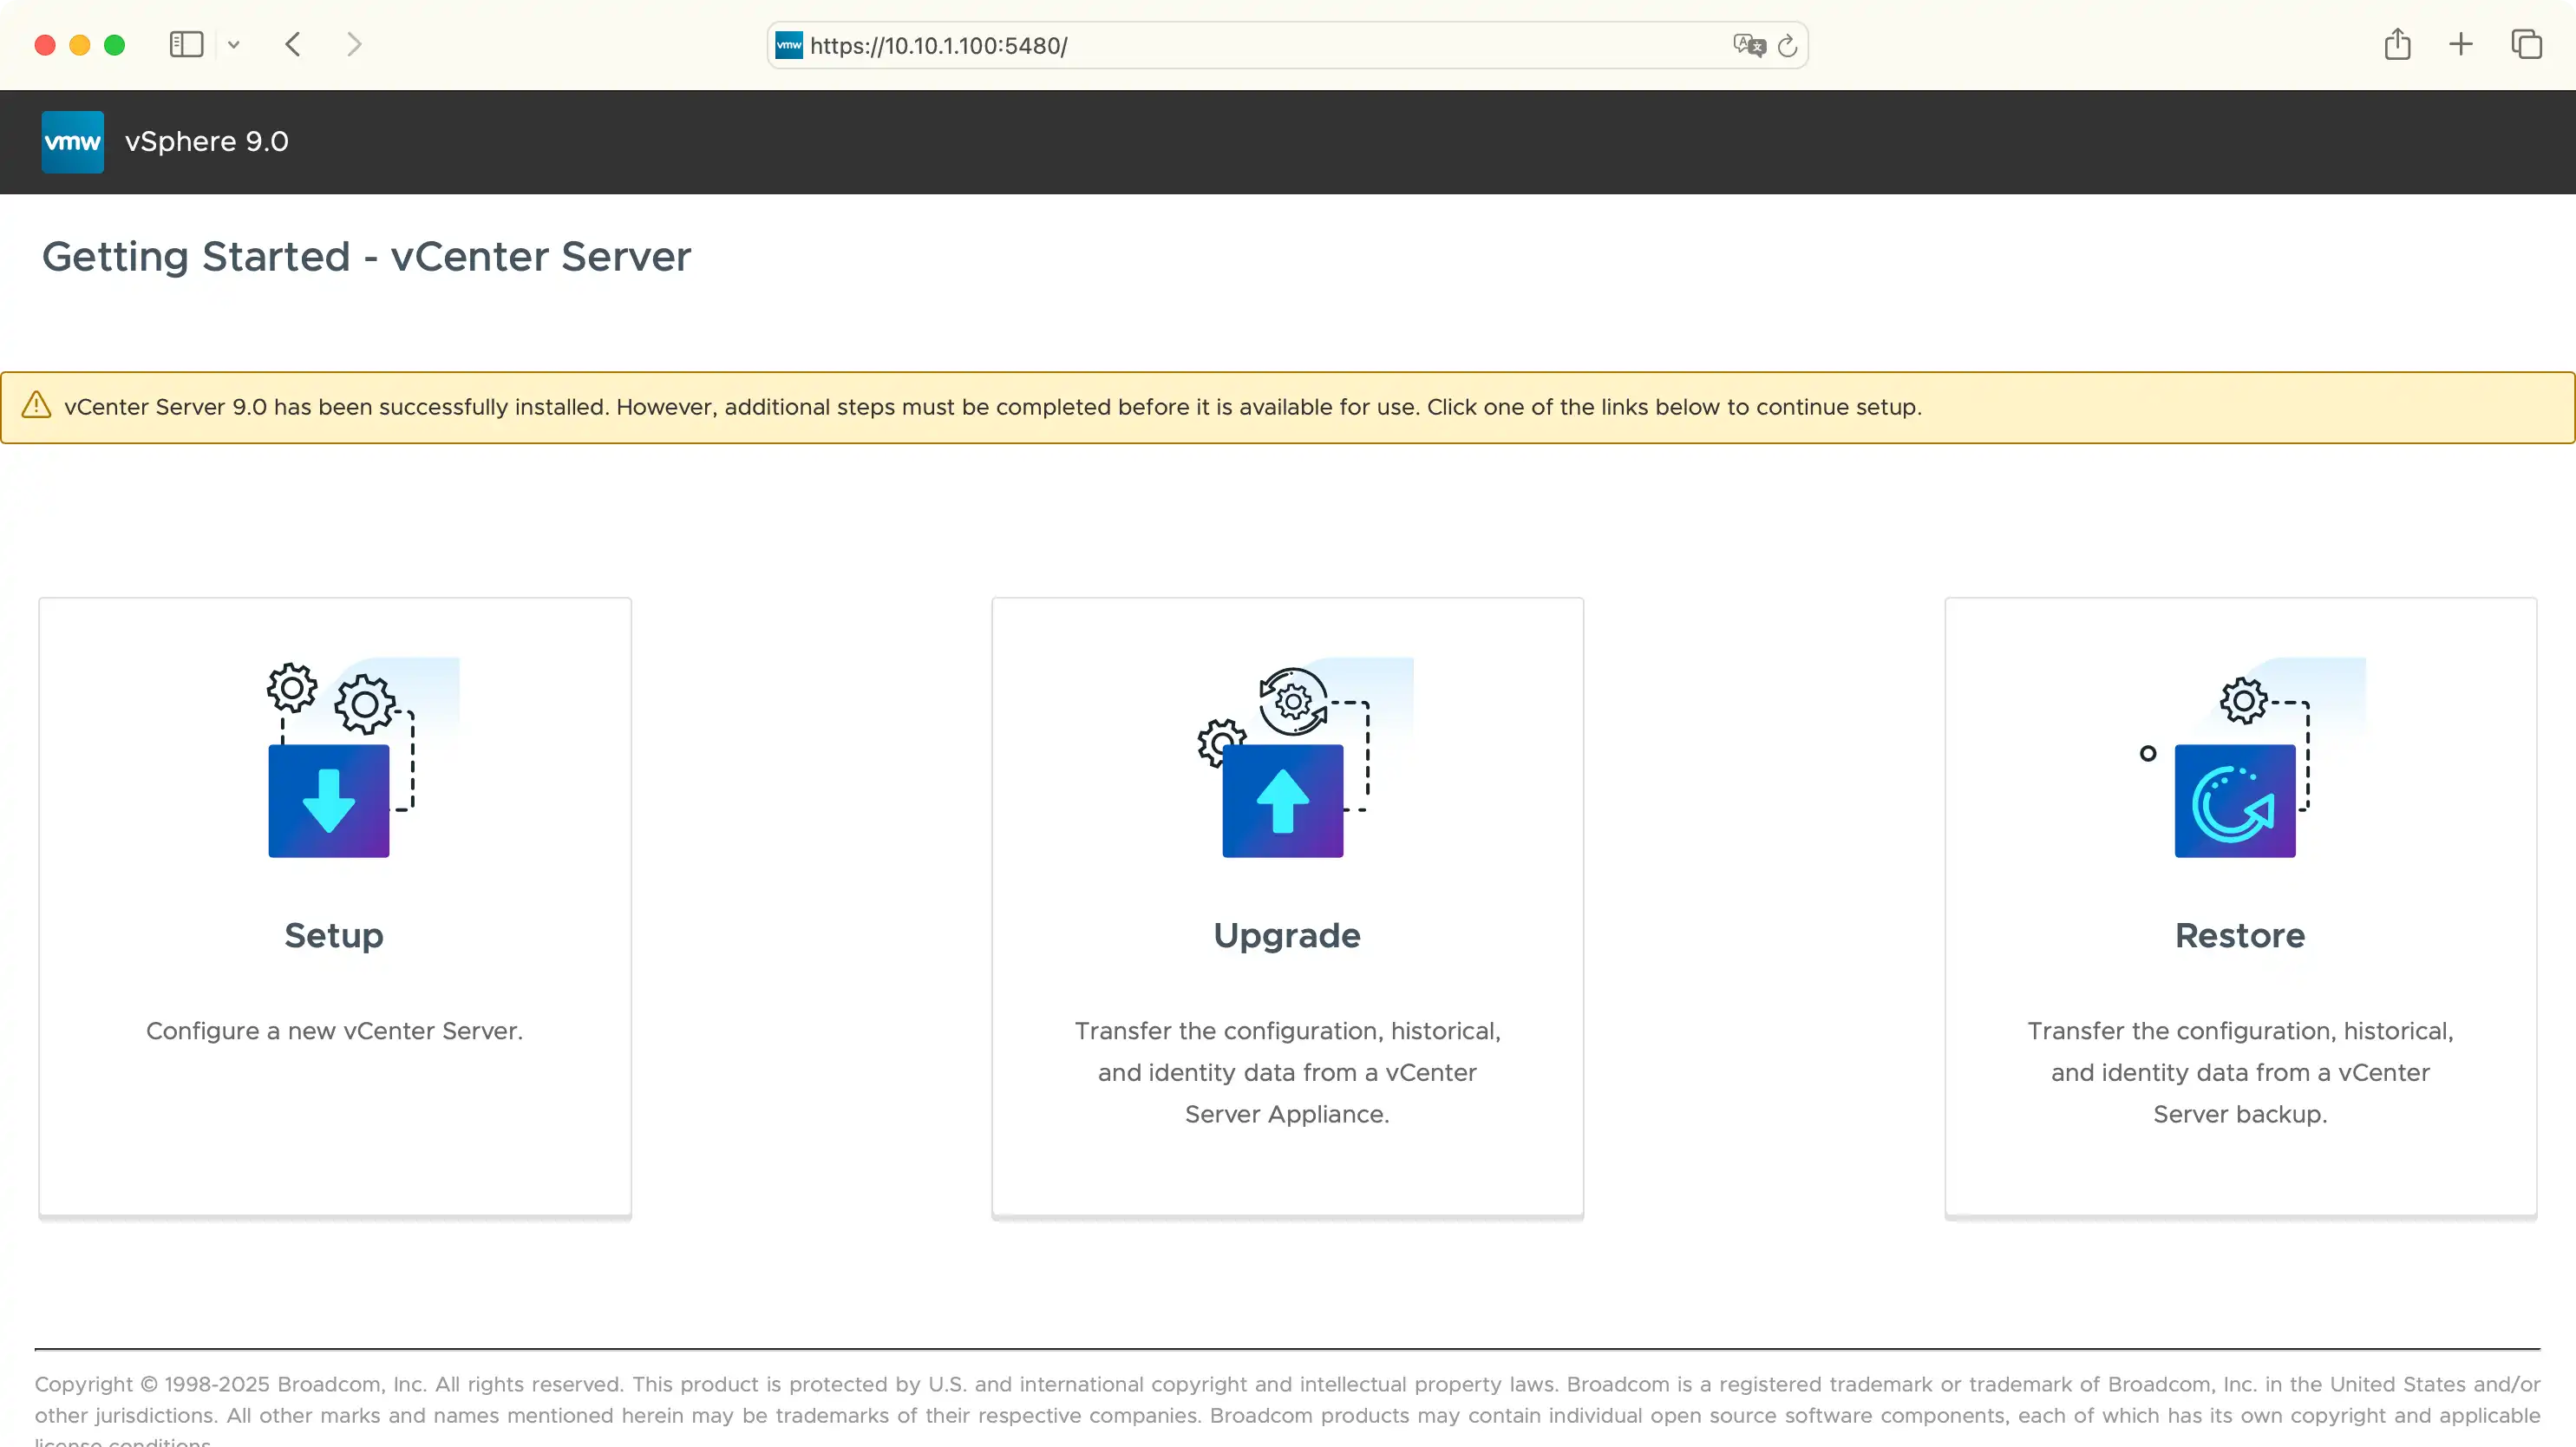Toggle the Safari sidebar visibility
The width and height of the screenshot is (2576, 1447).
tap(186, 44)
